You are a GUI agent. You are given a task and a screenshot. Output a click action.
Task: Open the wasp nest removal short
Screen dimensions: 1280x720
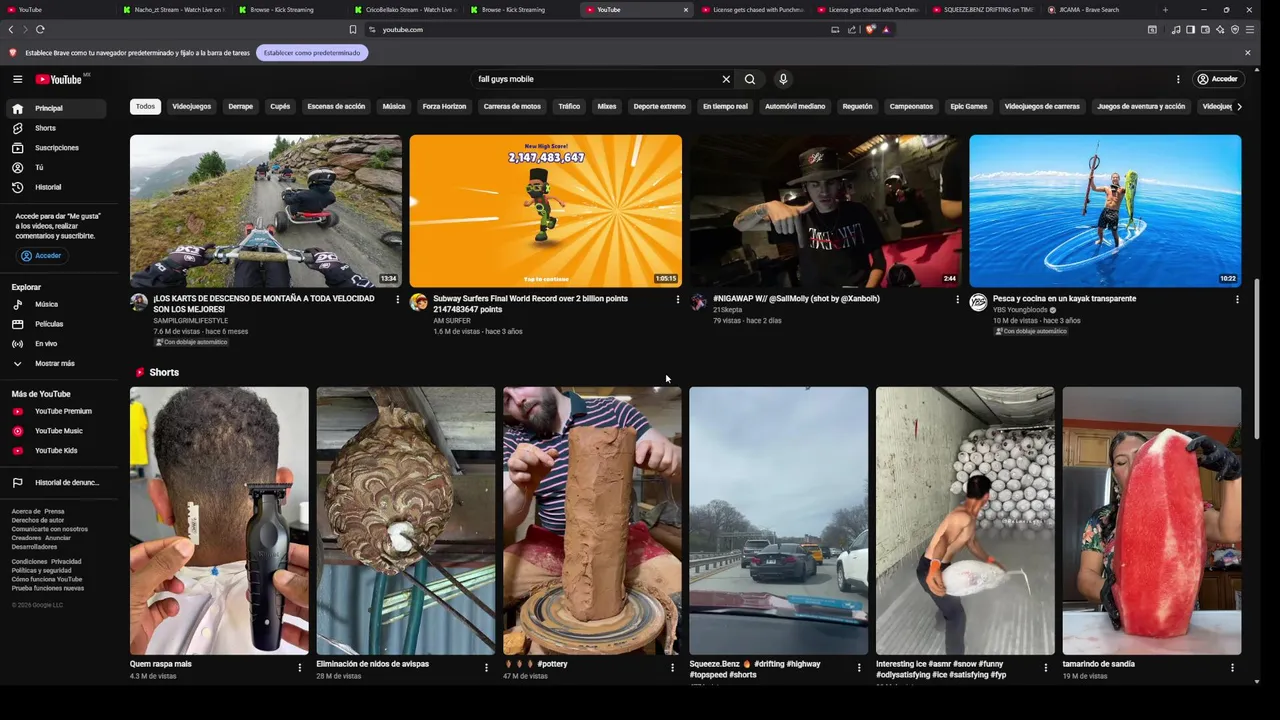click(x=405, y=521)
